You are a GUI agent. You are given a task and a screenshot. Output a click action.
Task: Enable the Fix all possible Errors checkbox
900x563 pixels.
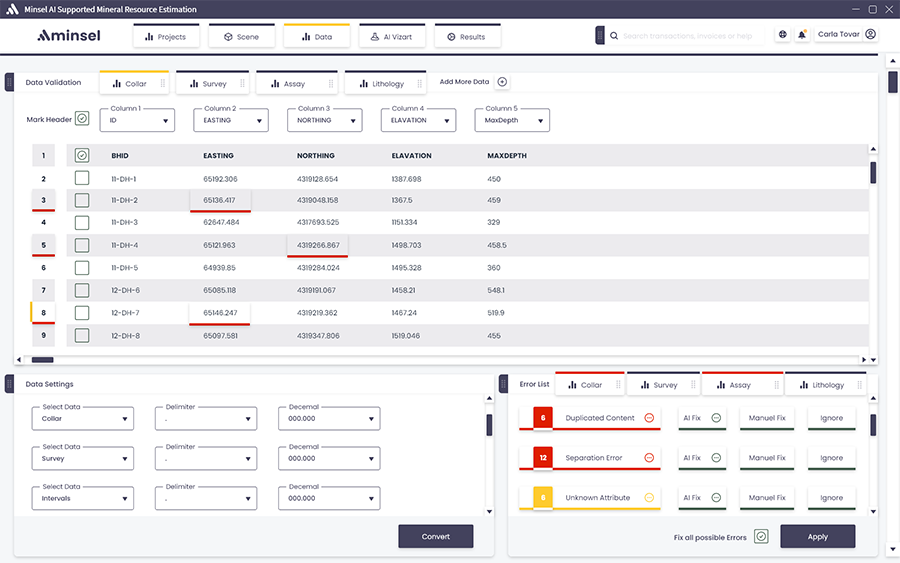(761, 537)
